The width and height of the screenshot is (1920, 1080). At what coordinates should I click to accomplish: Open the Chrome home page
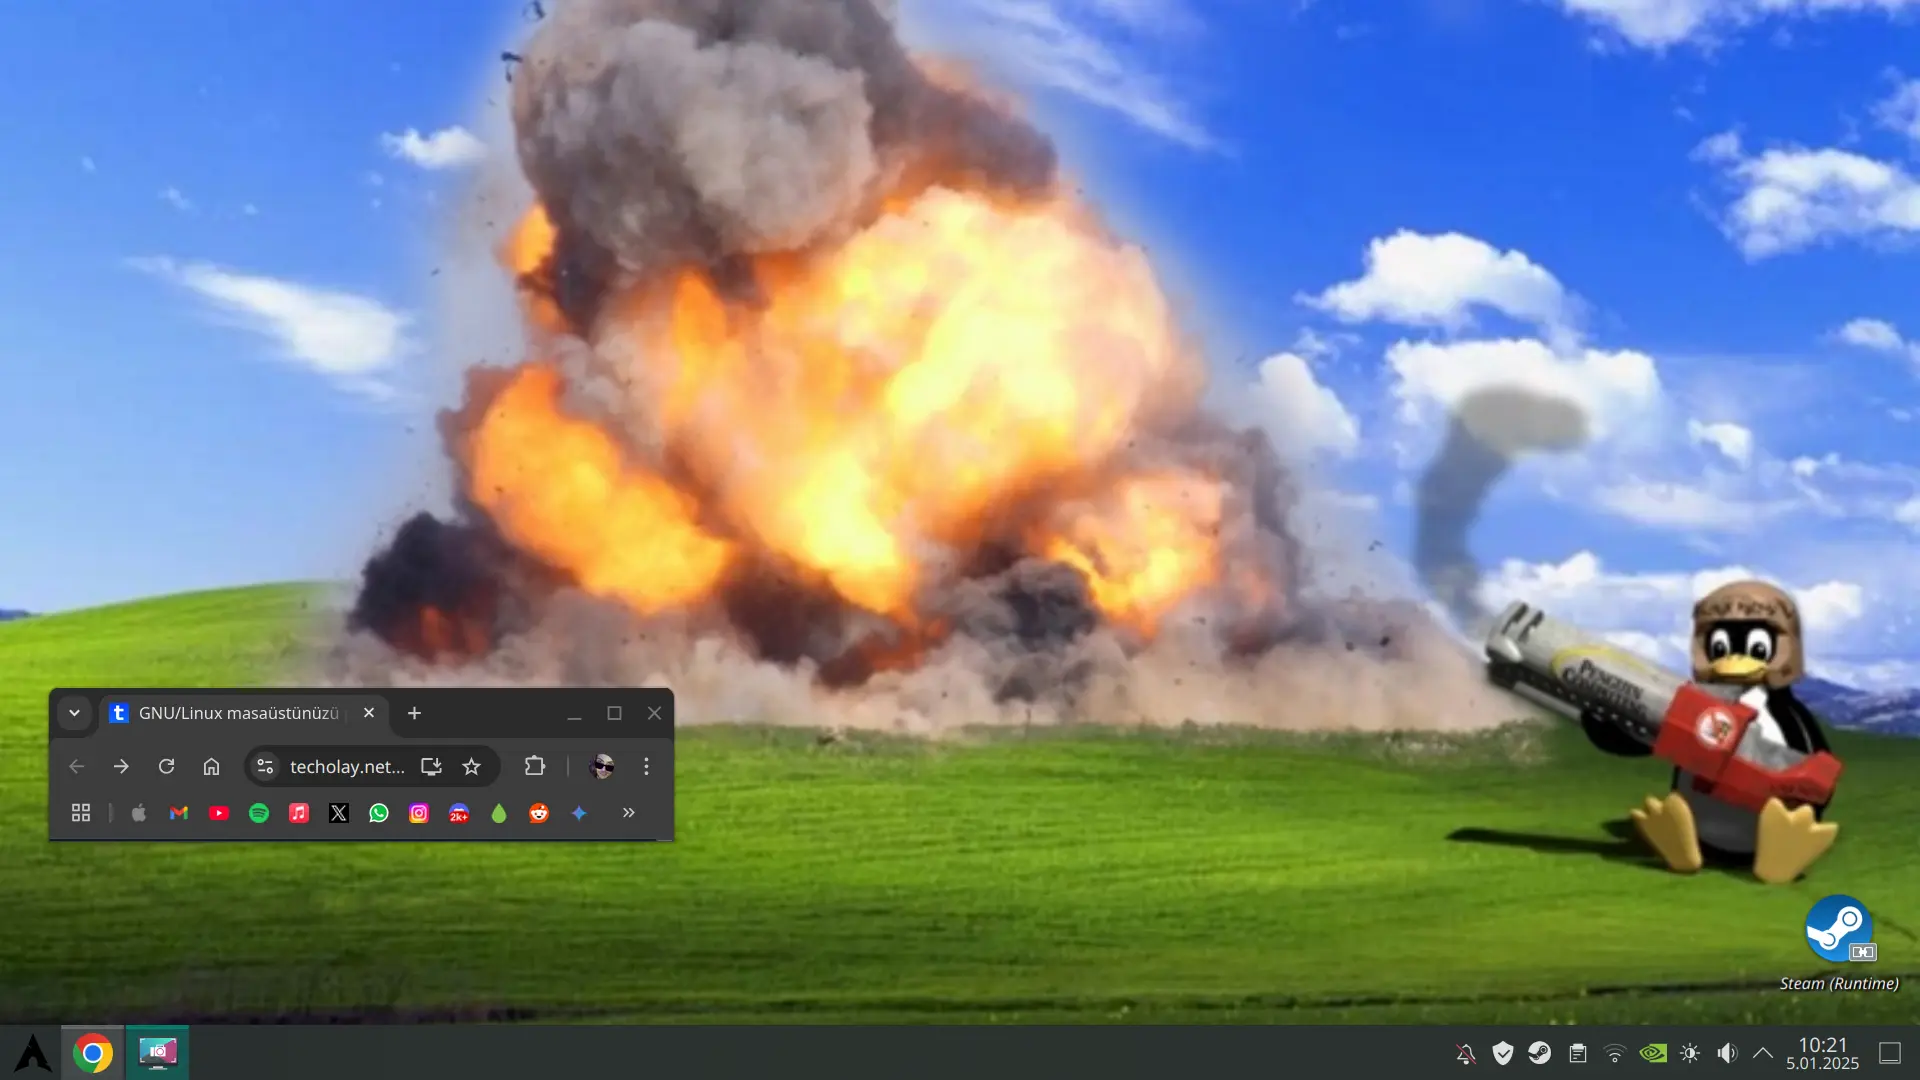[x=211, y=766]
